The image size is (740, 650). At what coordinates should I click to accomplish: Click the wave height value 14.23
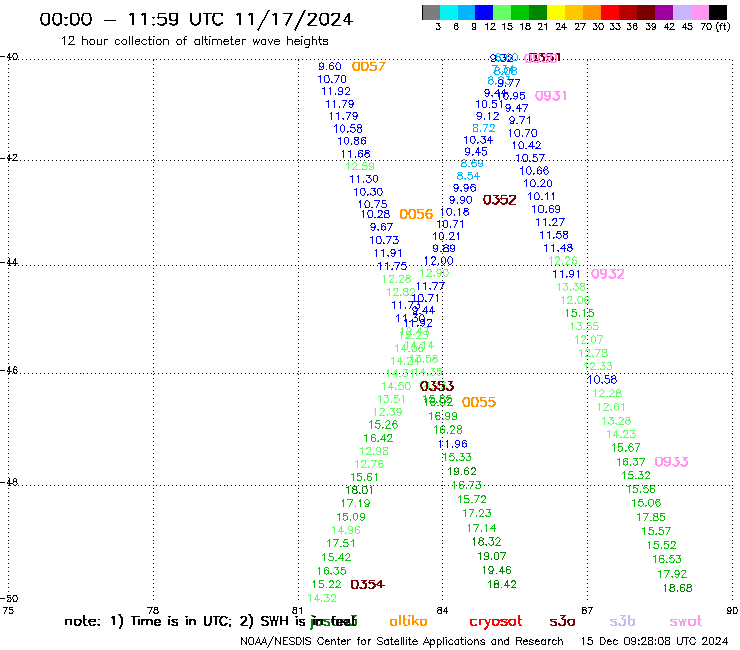tap(621, 434)
